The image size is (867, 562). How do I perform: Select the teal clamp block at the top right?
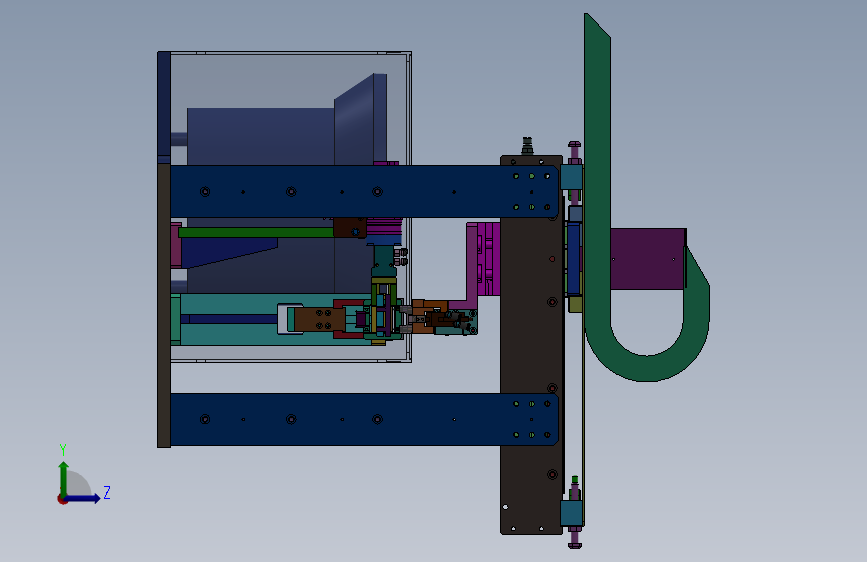coord(571,177)
